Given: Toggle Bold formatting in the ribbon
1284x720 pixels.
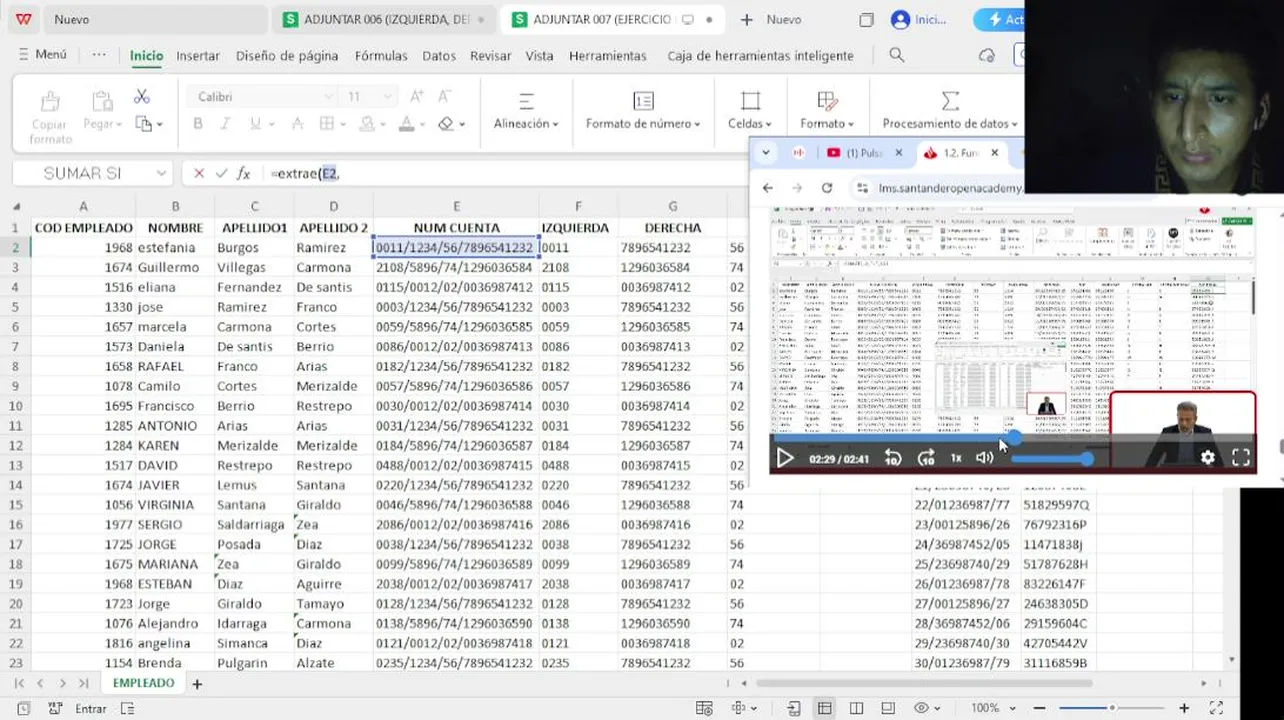Looking at the screenshot, I should 198,124.
